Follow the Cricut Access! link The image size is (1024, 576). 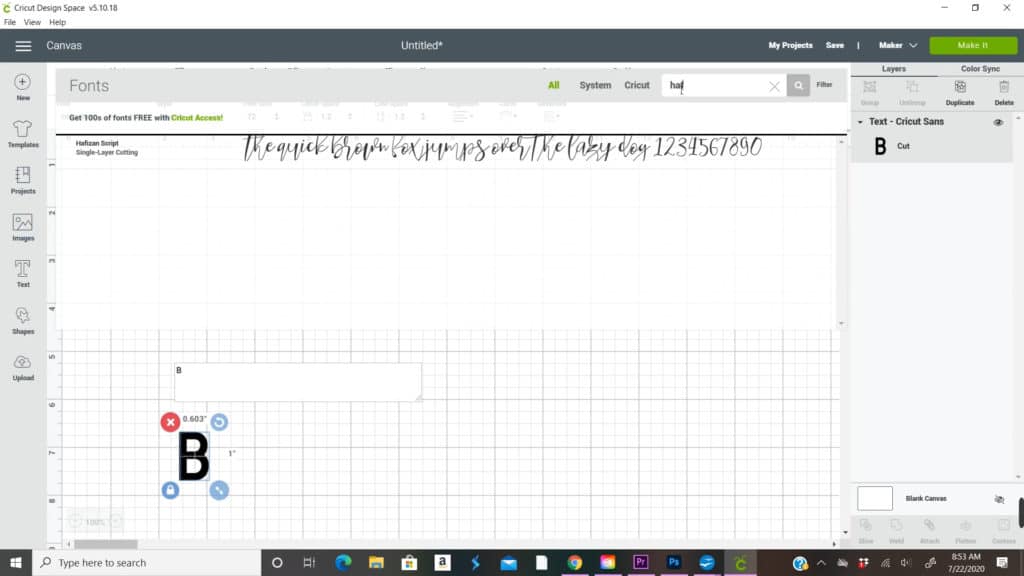pos(197,118)
